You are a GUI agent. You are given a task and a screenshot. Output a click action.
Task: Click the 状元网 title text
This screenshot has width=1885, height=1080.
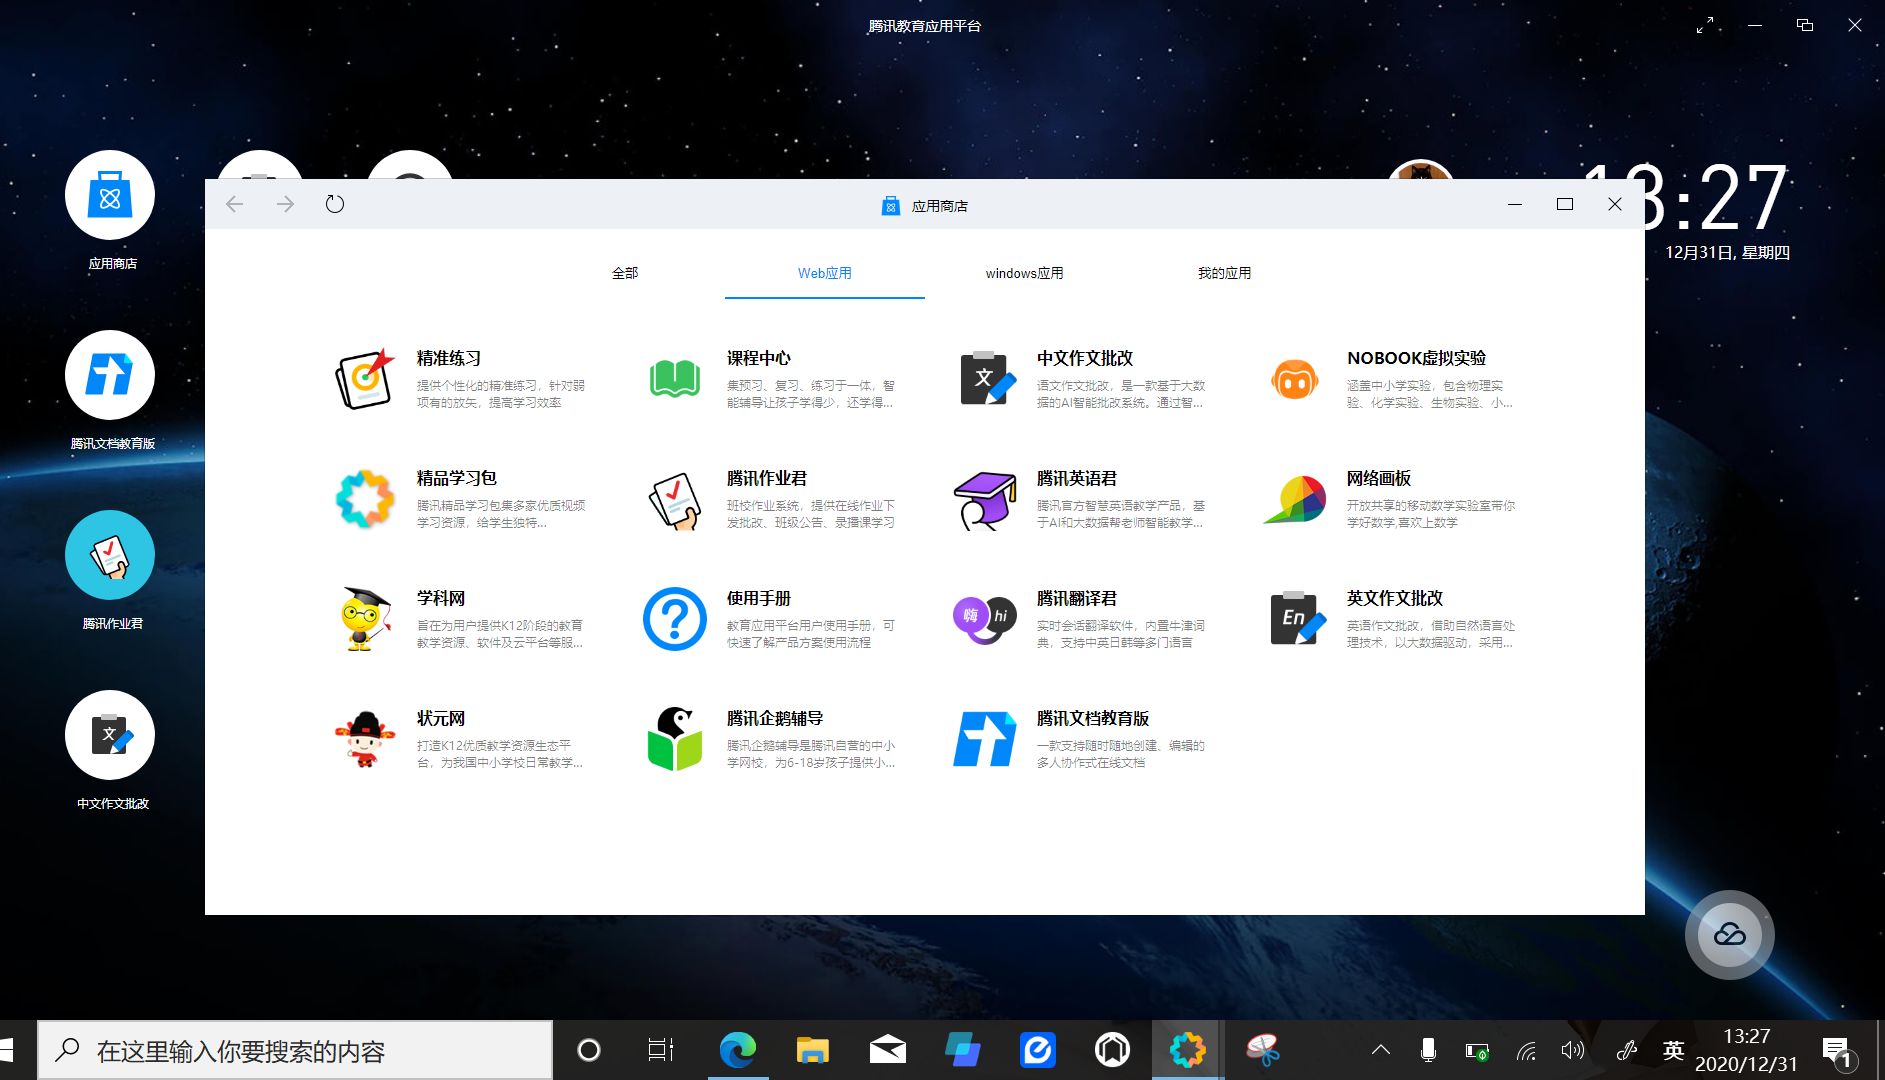click(441, 718)
